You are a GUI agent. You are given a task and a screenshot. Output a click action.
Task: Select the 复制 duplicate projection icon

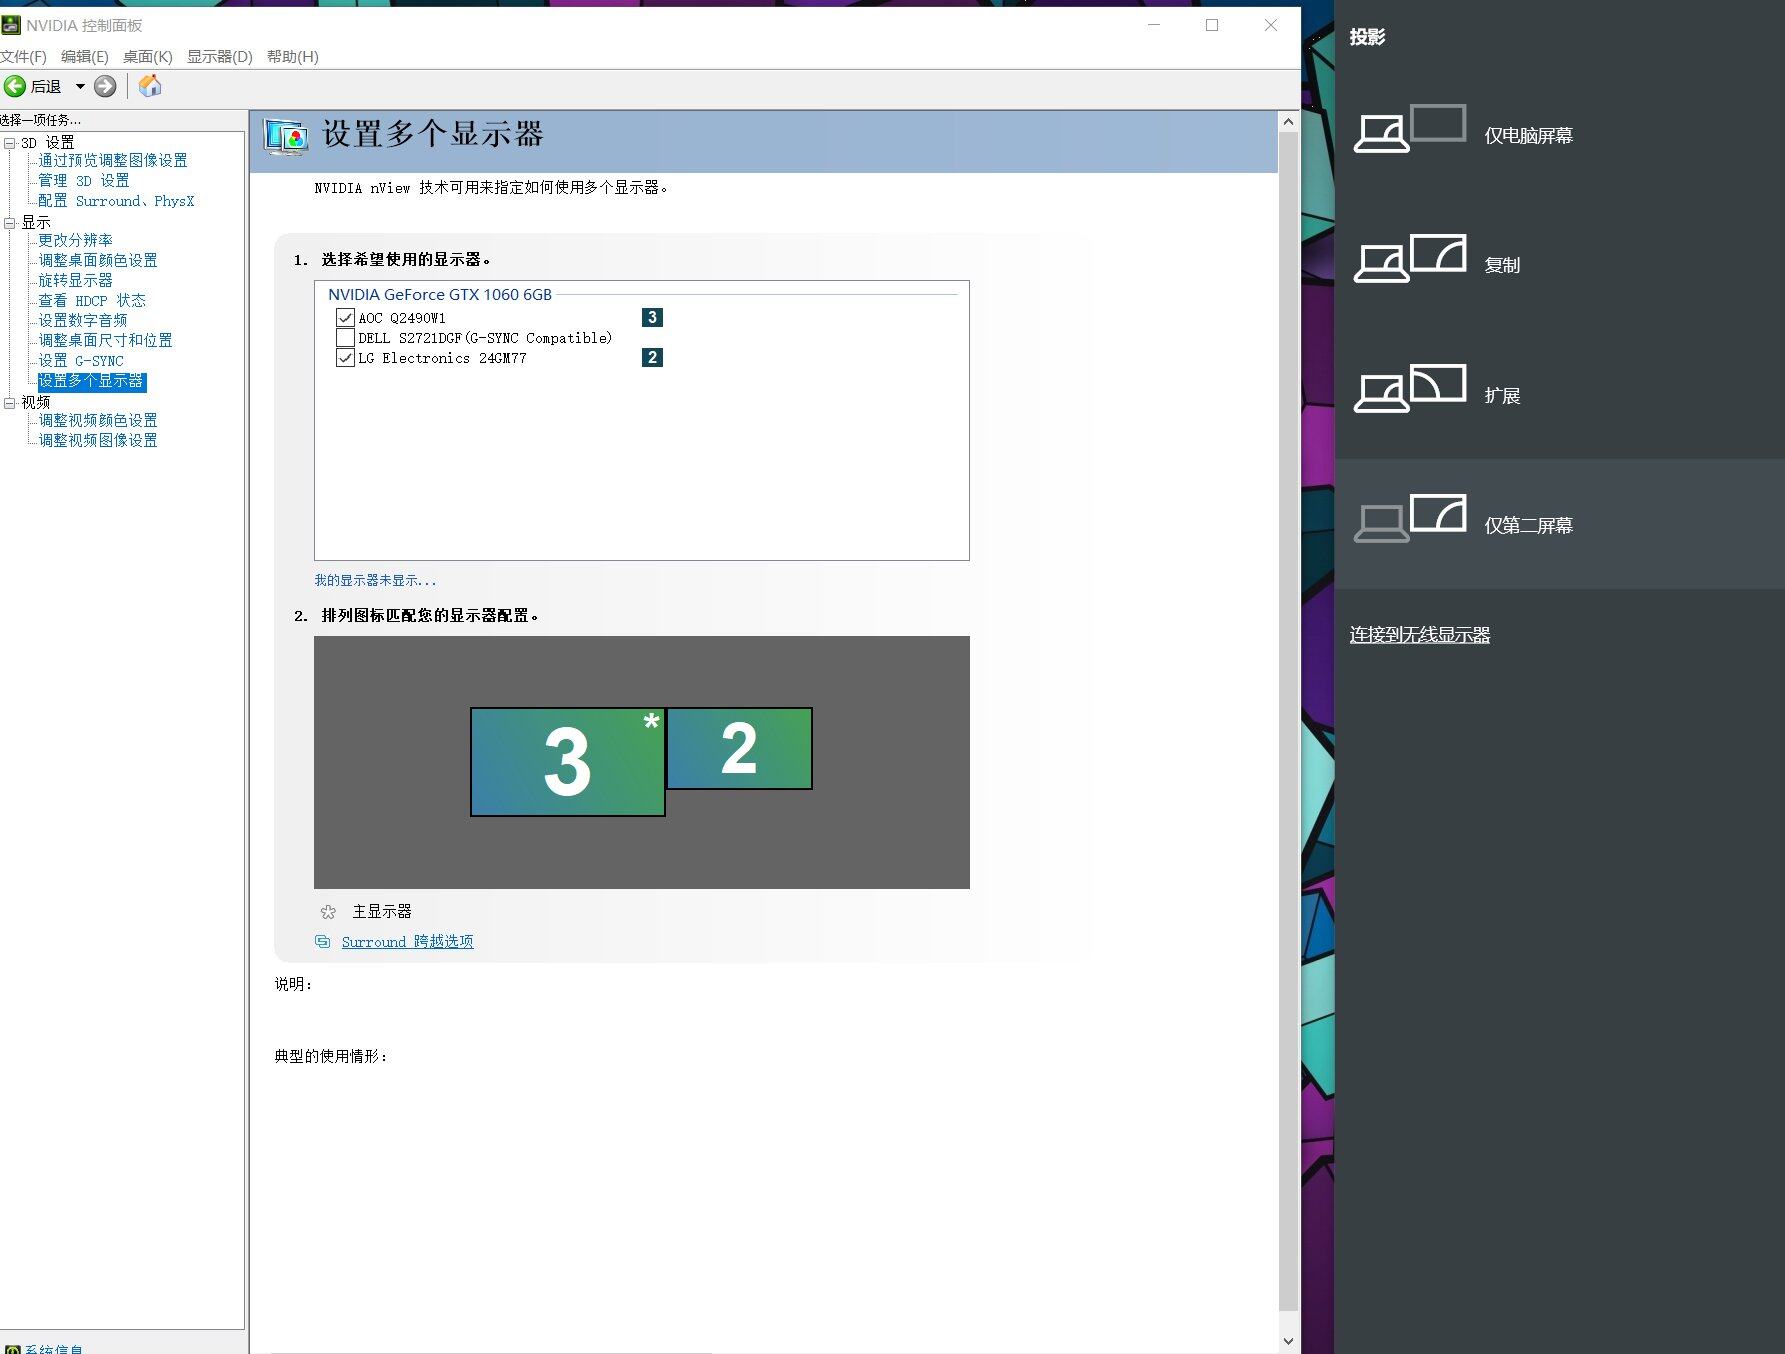(x=1410, y=259)
